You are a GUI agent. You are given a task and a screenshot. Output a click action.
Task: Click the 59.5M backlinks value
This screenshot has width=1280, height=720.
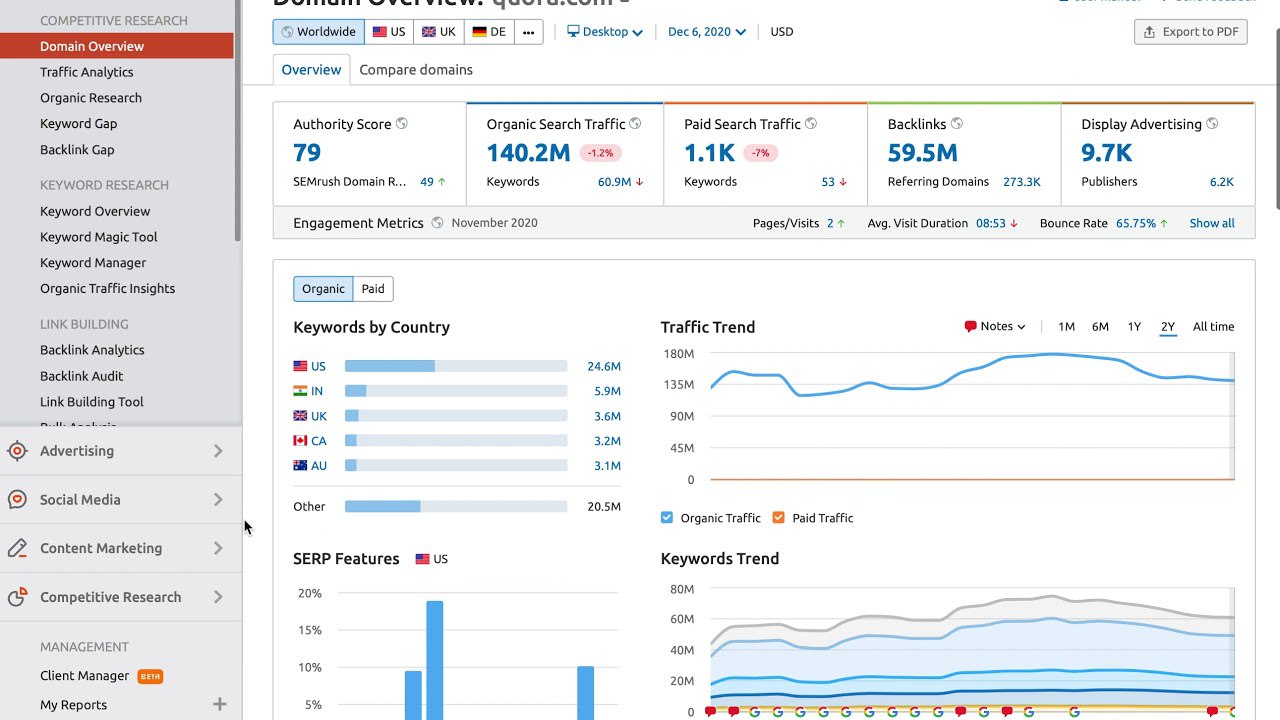click(x=922, y=153)
